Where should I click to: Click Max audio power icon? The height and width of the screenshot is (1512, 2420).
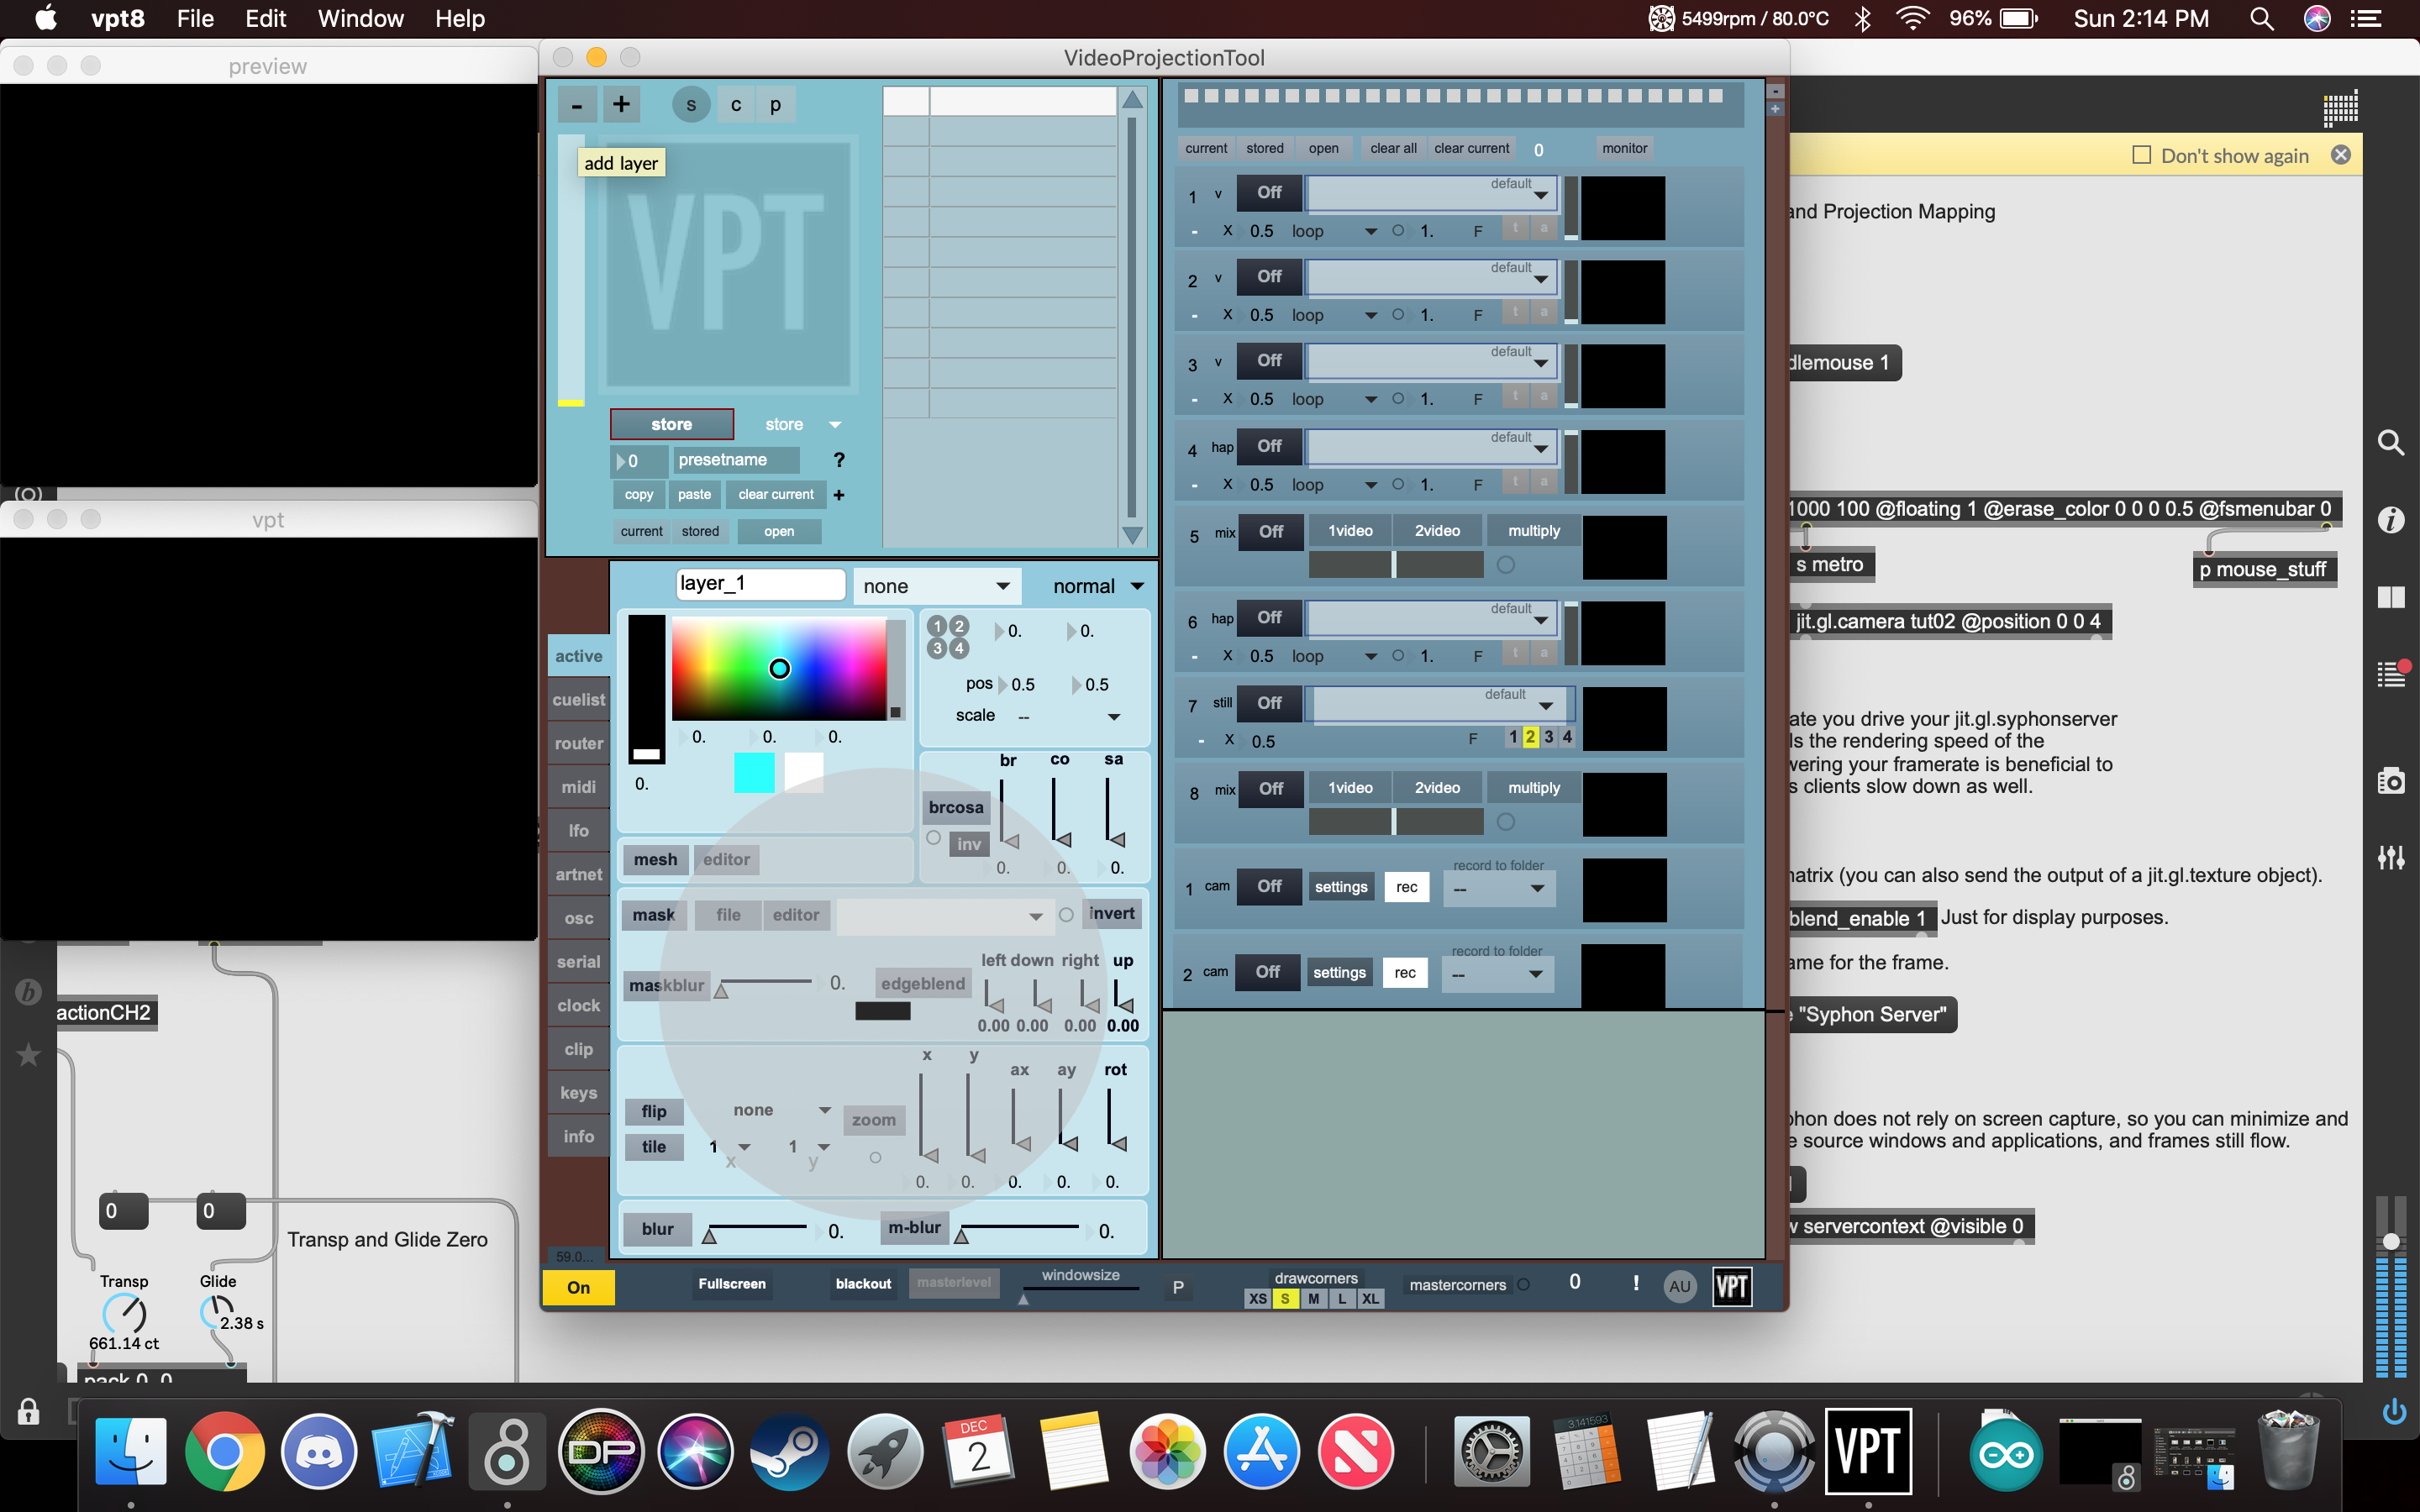coord(2394,1412)
